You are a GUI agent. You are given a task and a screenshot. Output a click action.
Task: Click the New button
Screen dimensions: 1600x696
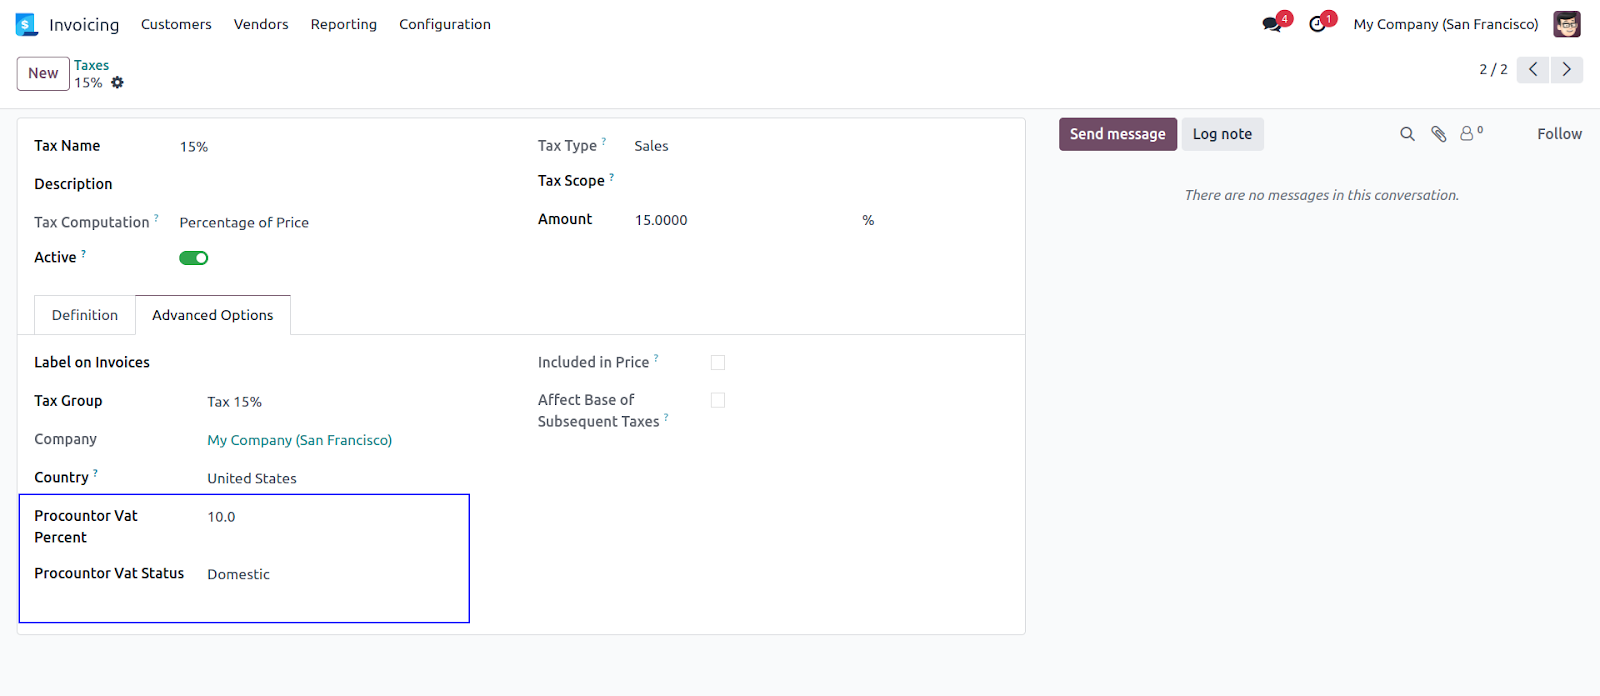pos(43,73)
